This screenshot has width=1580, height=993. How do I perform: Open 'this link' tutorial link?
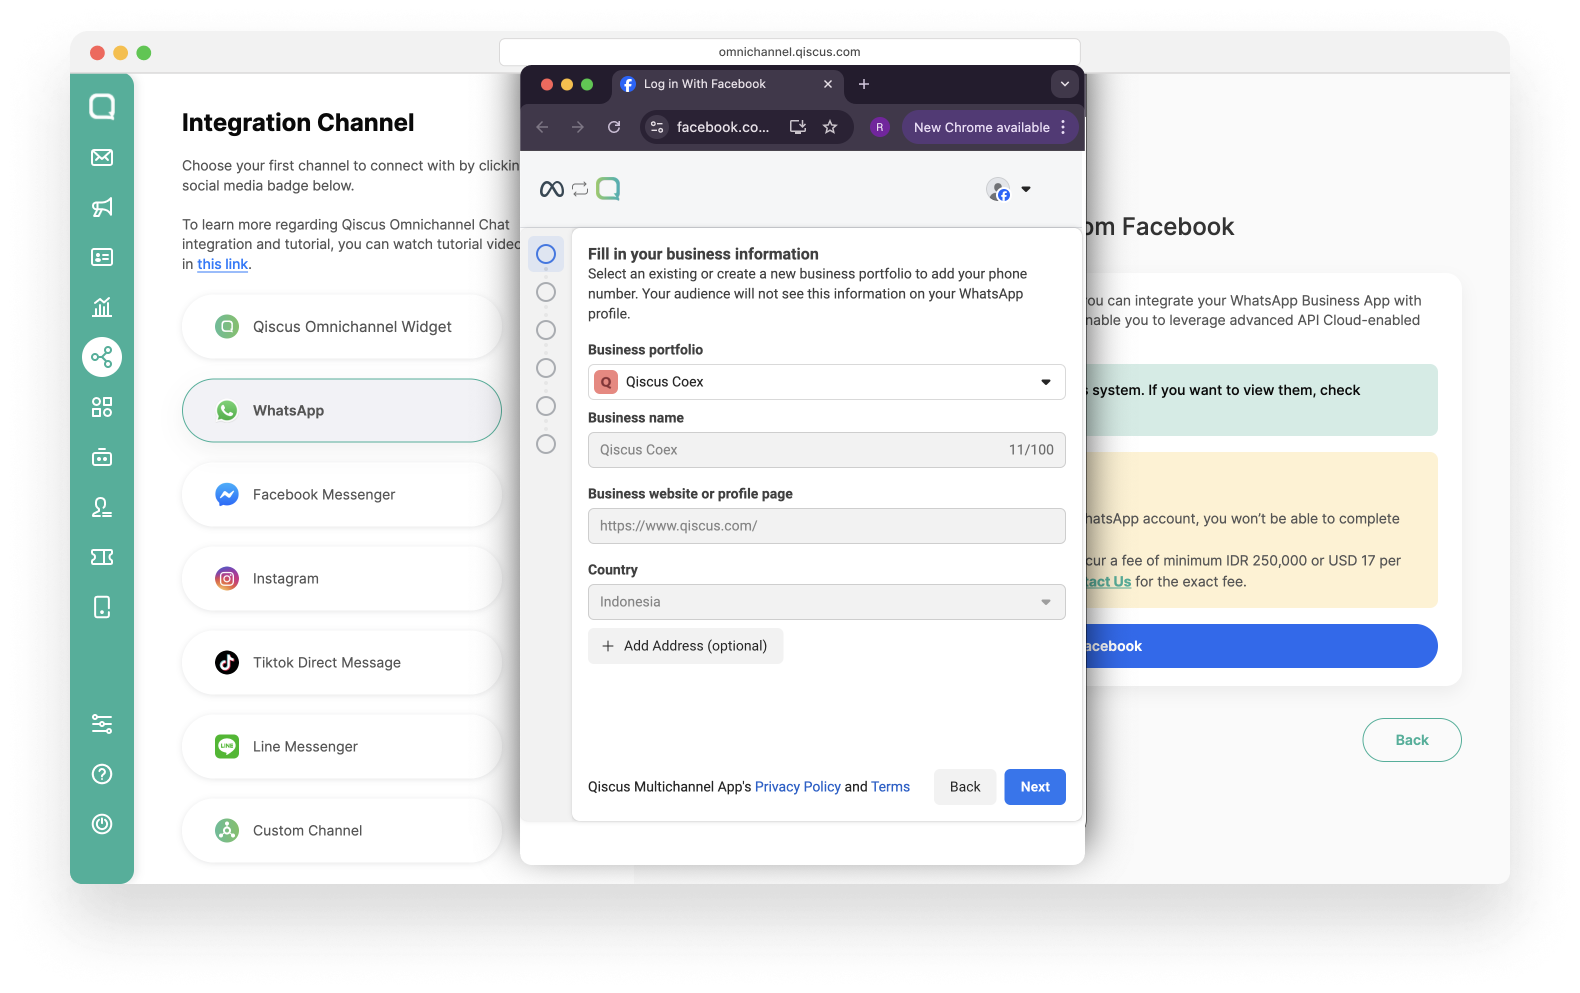[x=222, y=264]
